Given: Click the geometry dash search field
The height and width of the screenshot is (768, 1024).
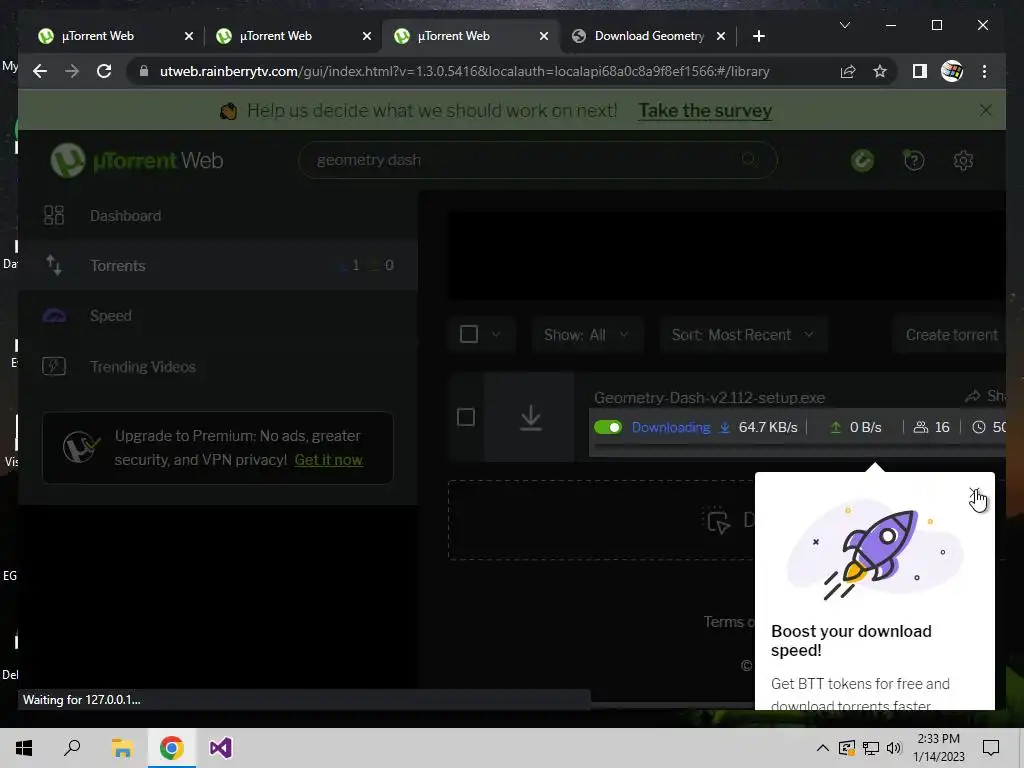Looking at the screenshot, I should (537, 160).
